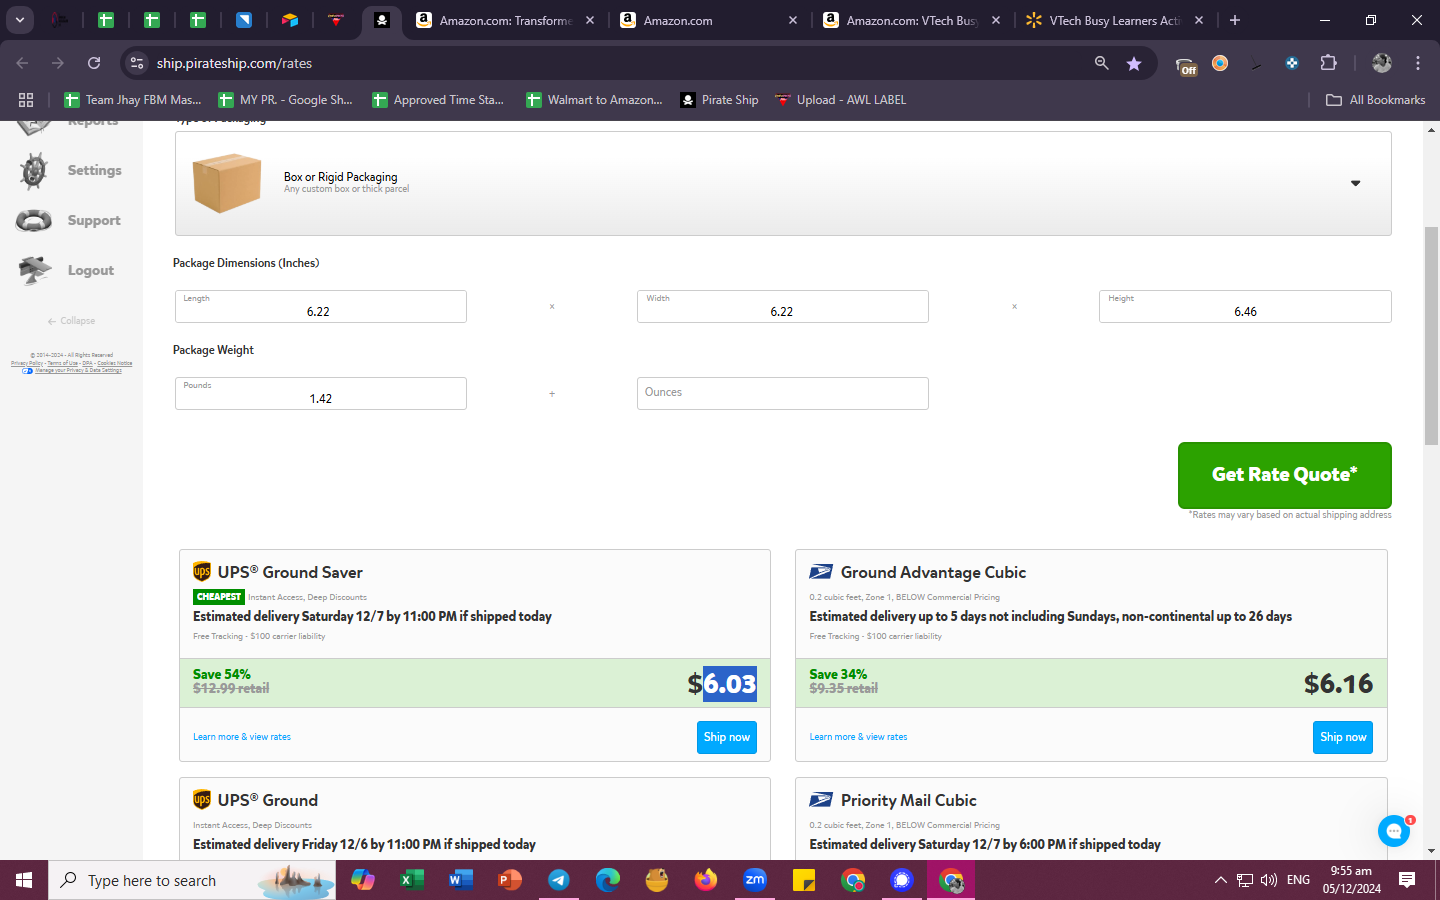Switch to Amazon.com: Transformers tab
The width and height of the screenshot is (1440, 900).
pyautogui.click(x=505, y=20)
